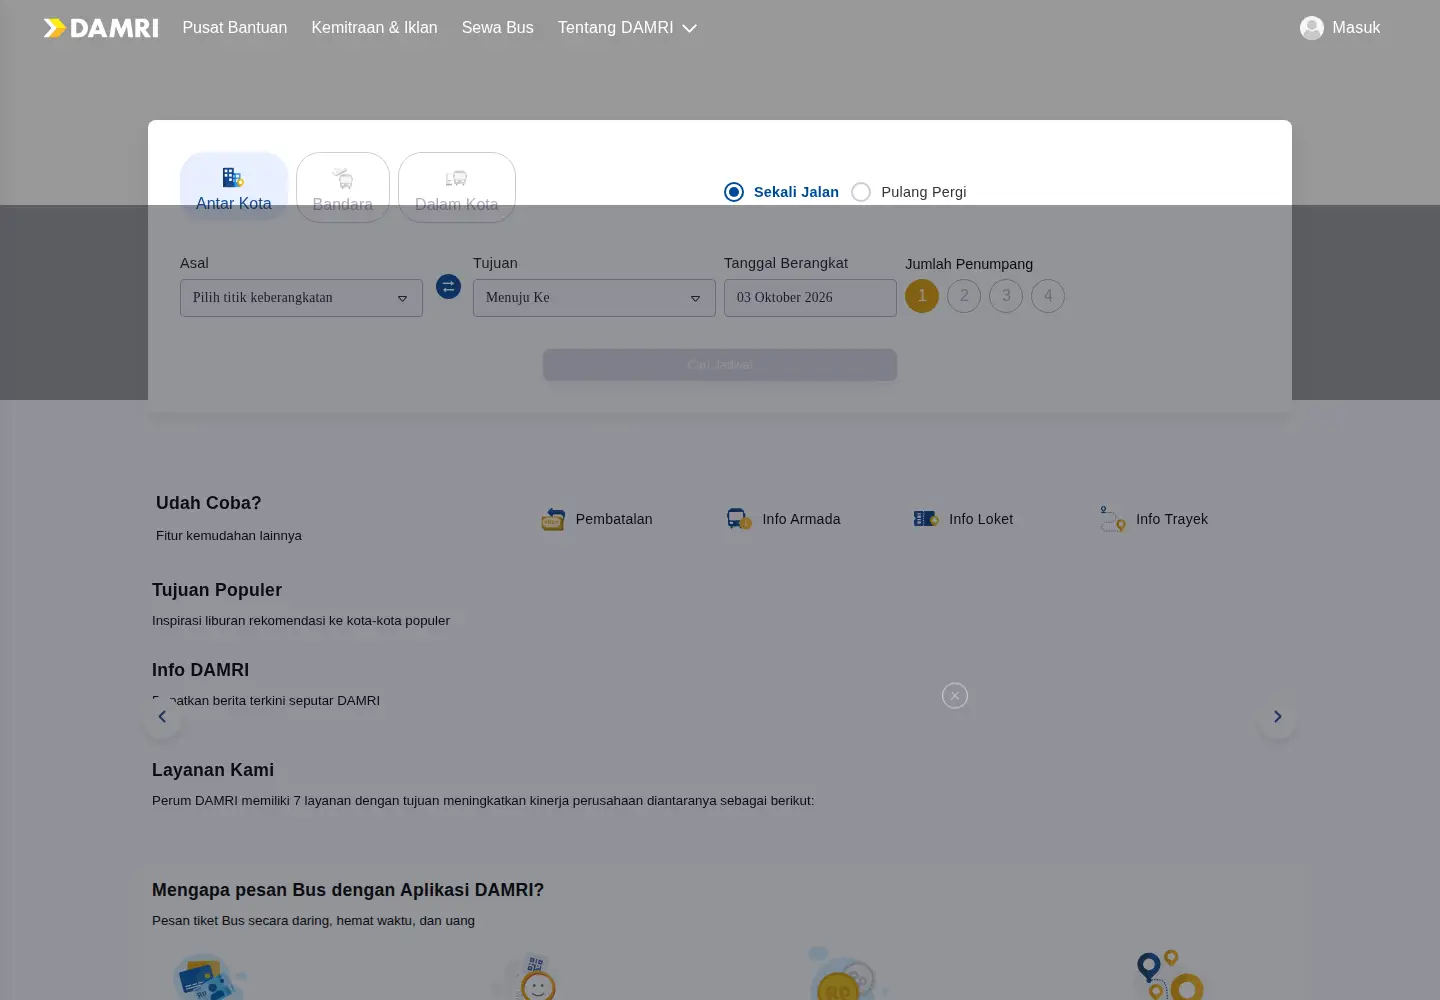The height and width of the screenshot is (1000, 1440).
Task: Select the Pulang Pergi radio option
Action: [861, 192]
